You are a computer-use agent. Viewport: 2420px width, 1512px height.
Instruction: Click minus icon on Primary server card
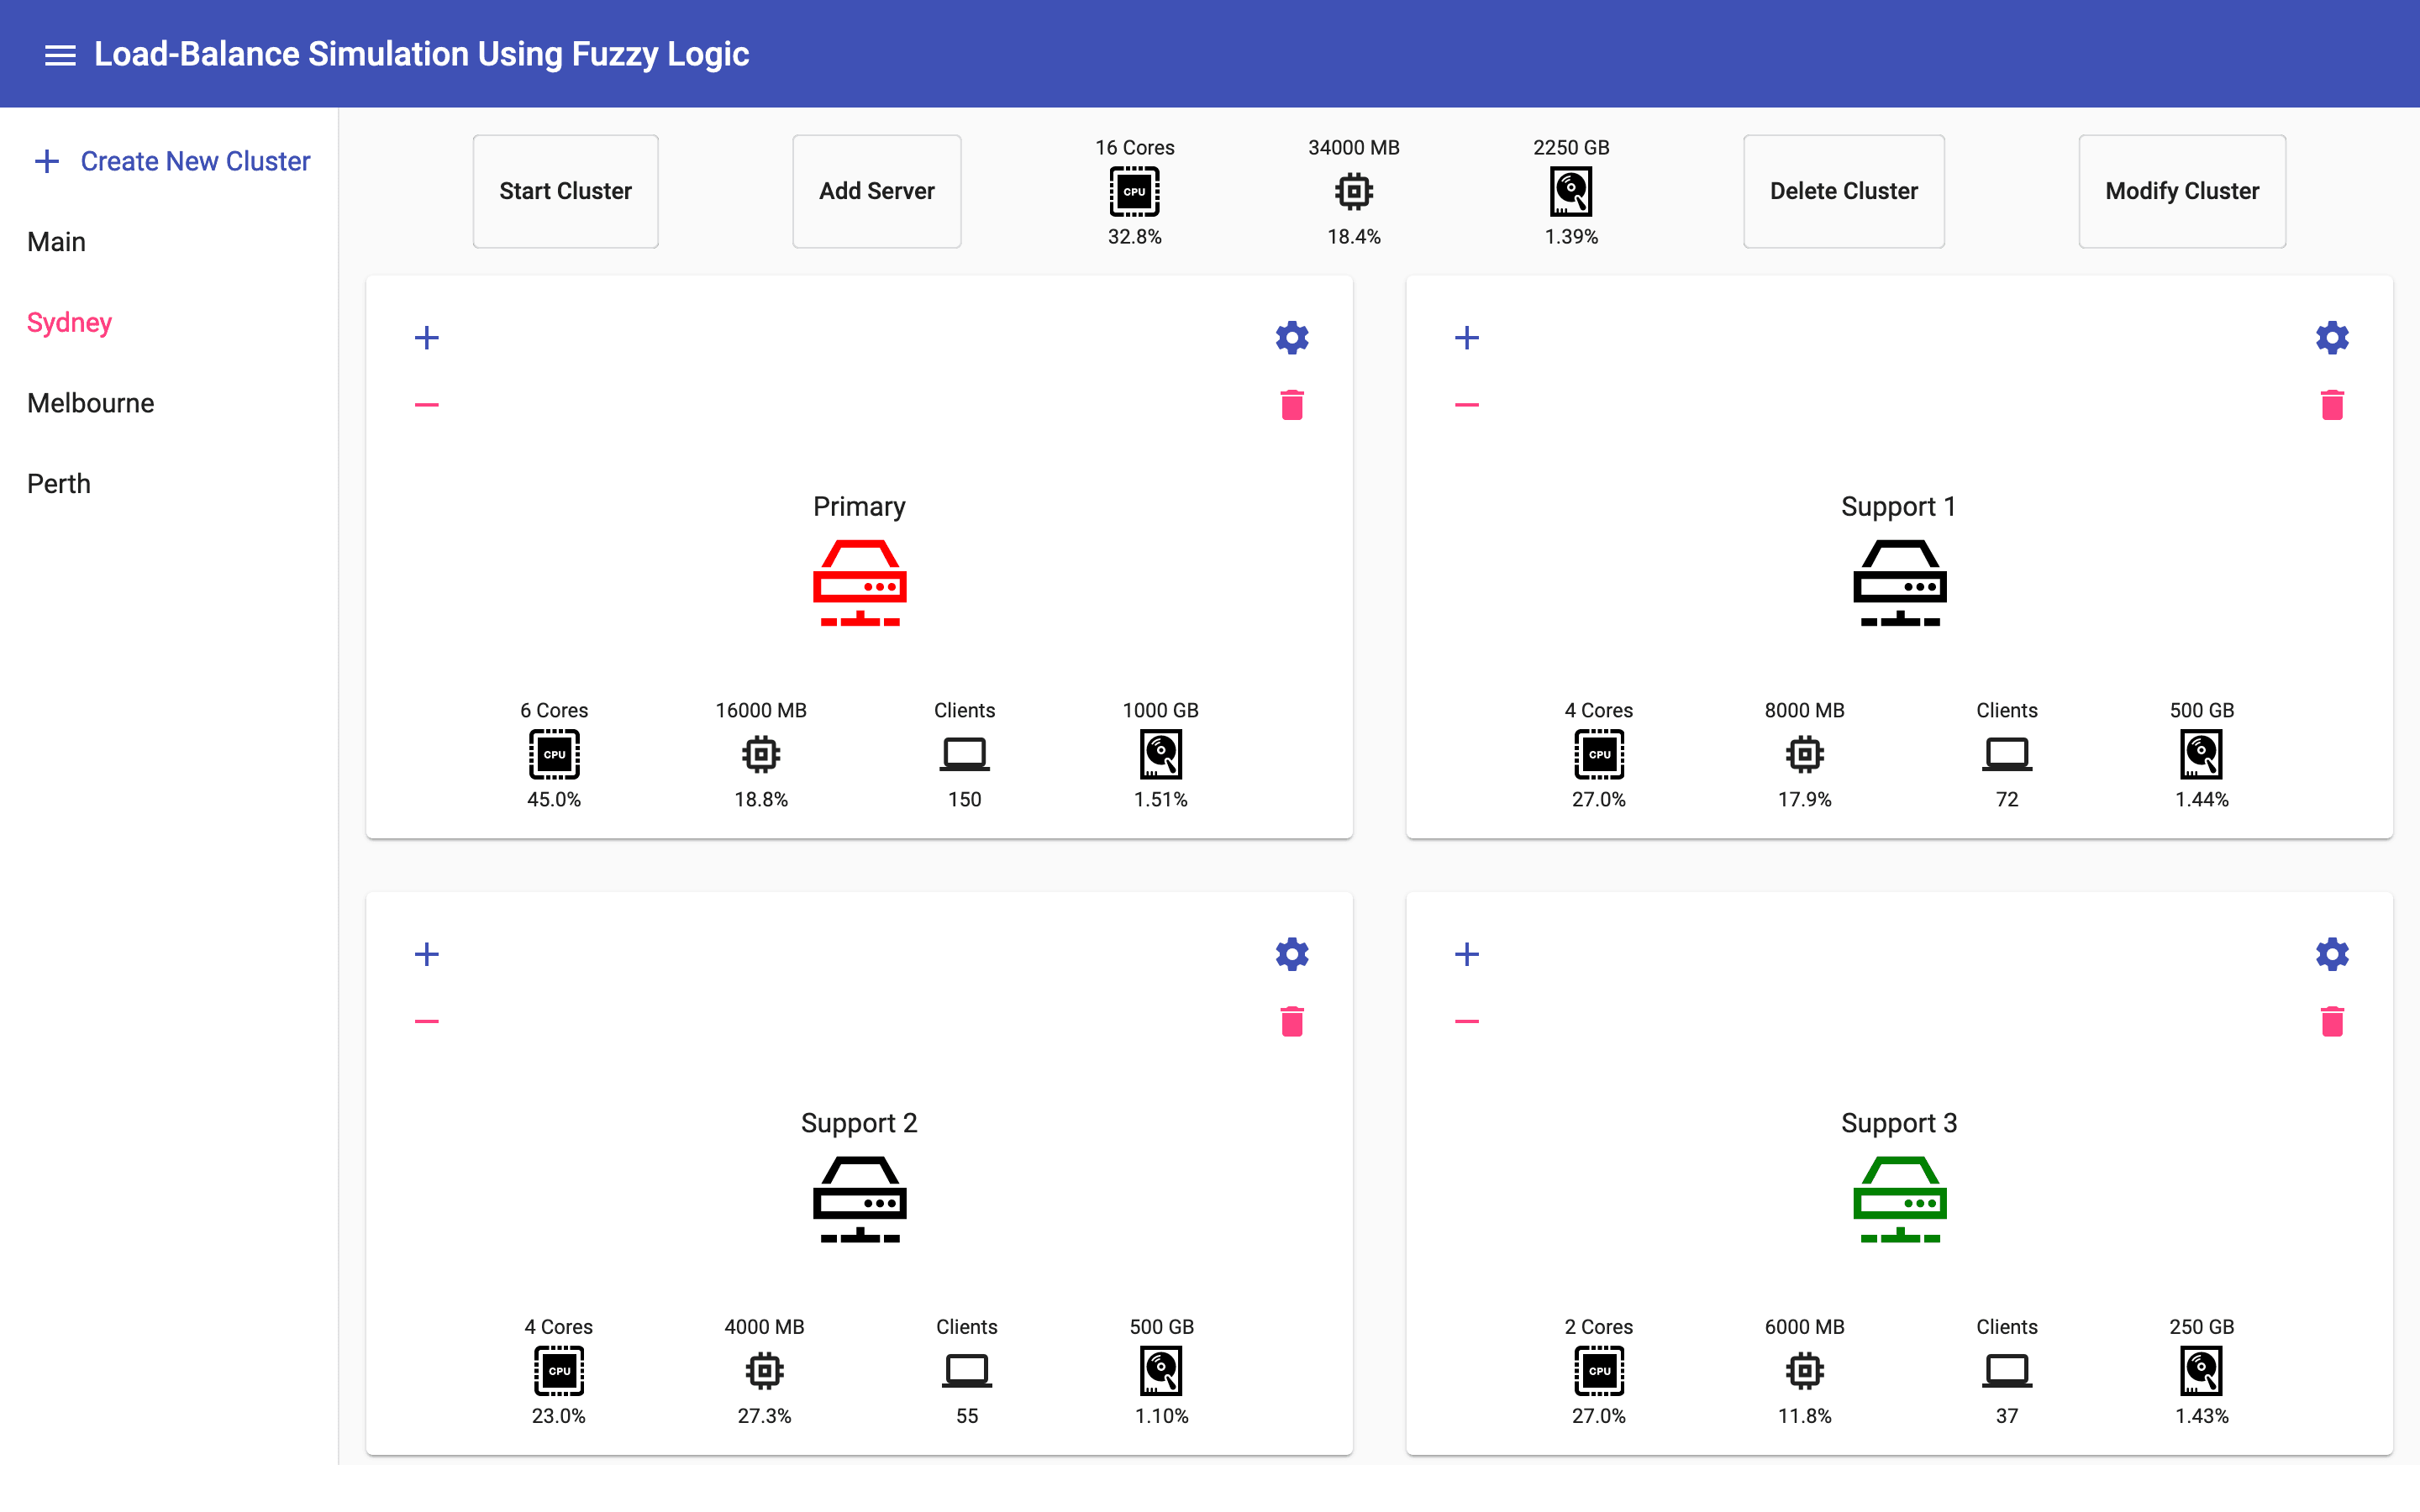[427, 405]
